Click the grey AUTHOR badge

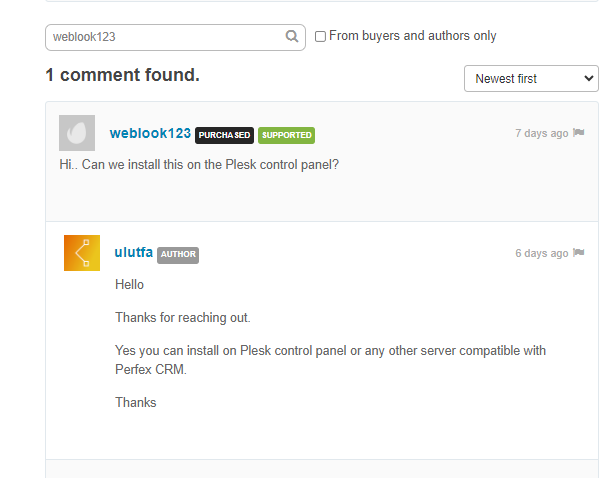tap(178, 255)
